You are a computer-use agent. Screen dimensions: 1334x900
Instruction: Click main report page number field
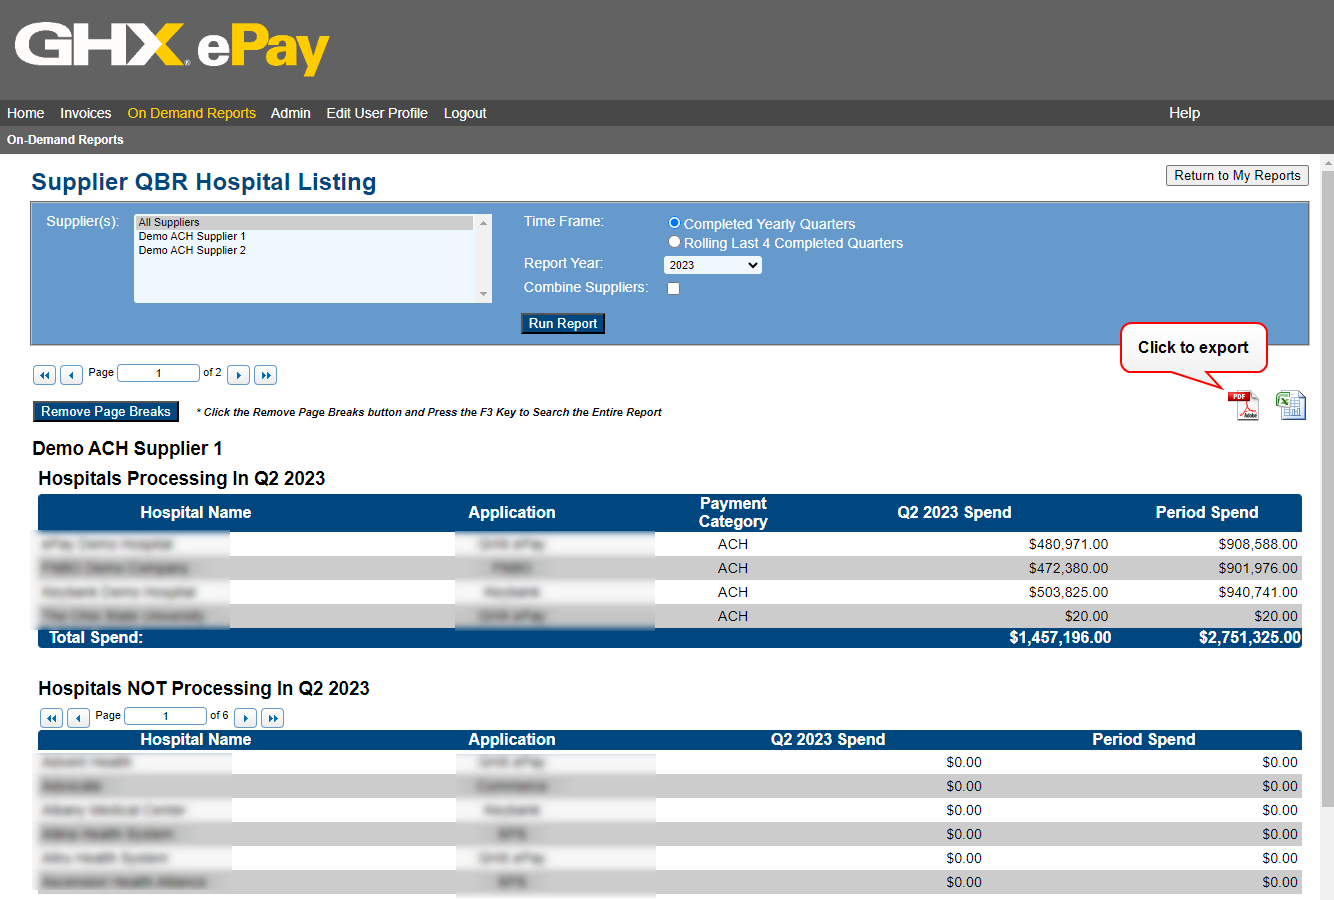pos(158,373)
